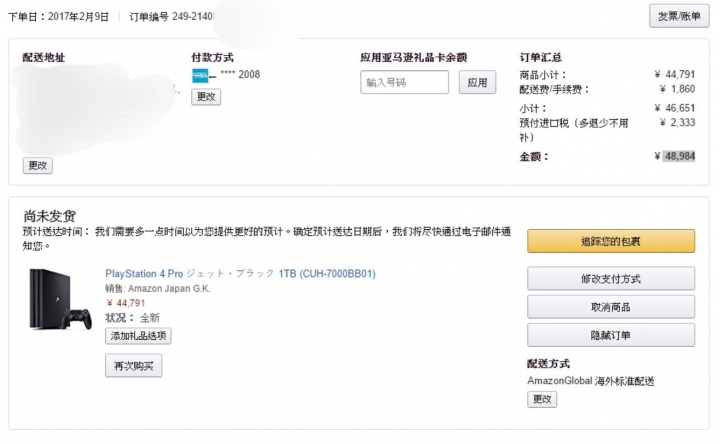Viewport: 720px width, 444px height.
Task: Apply gift card with 应用 button
Action: tap(478, 82)
